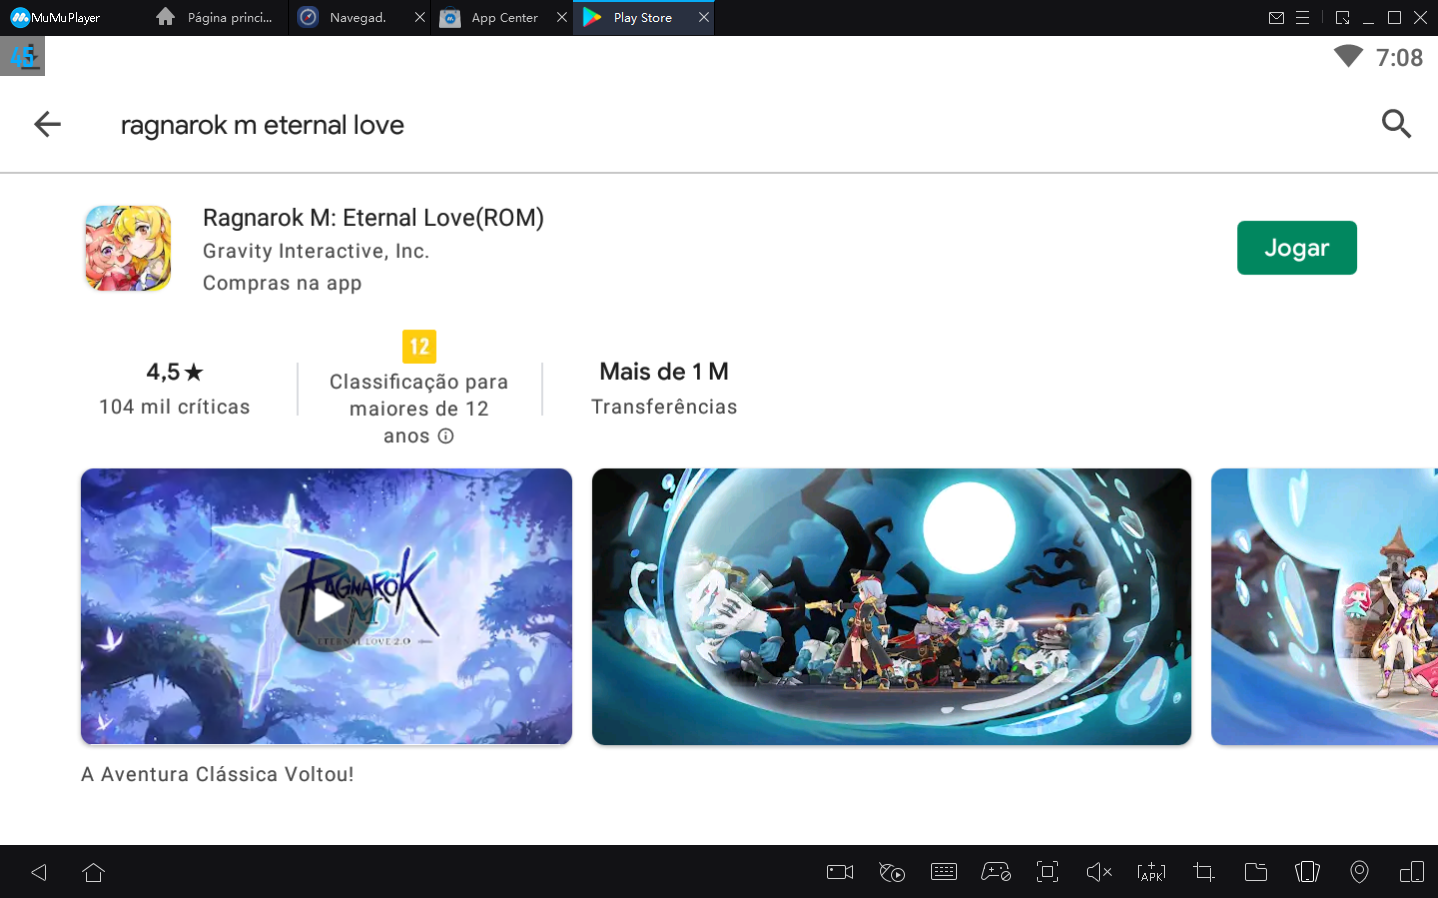Go back with the Play Store arrow
This screenshot has width=1438, height=898.
click(47, 124)
